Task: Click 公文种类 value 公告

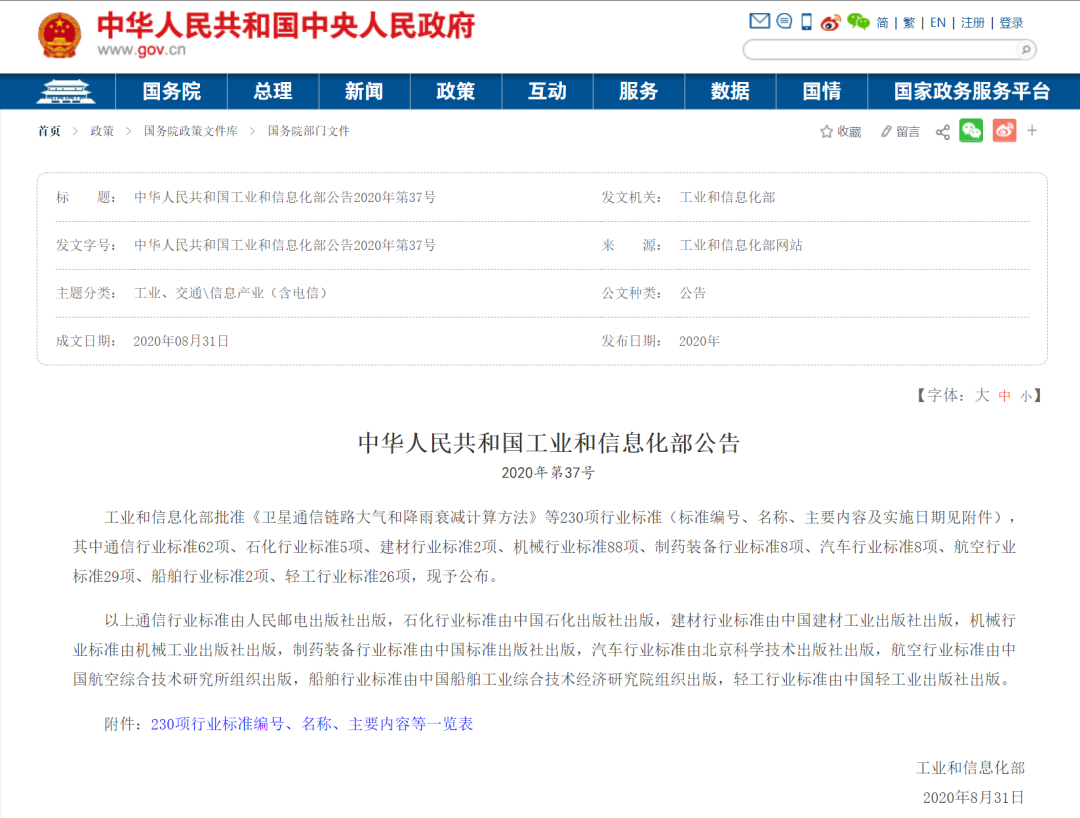Action: 693,293
